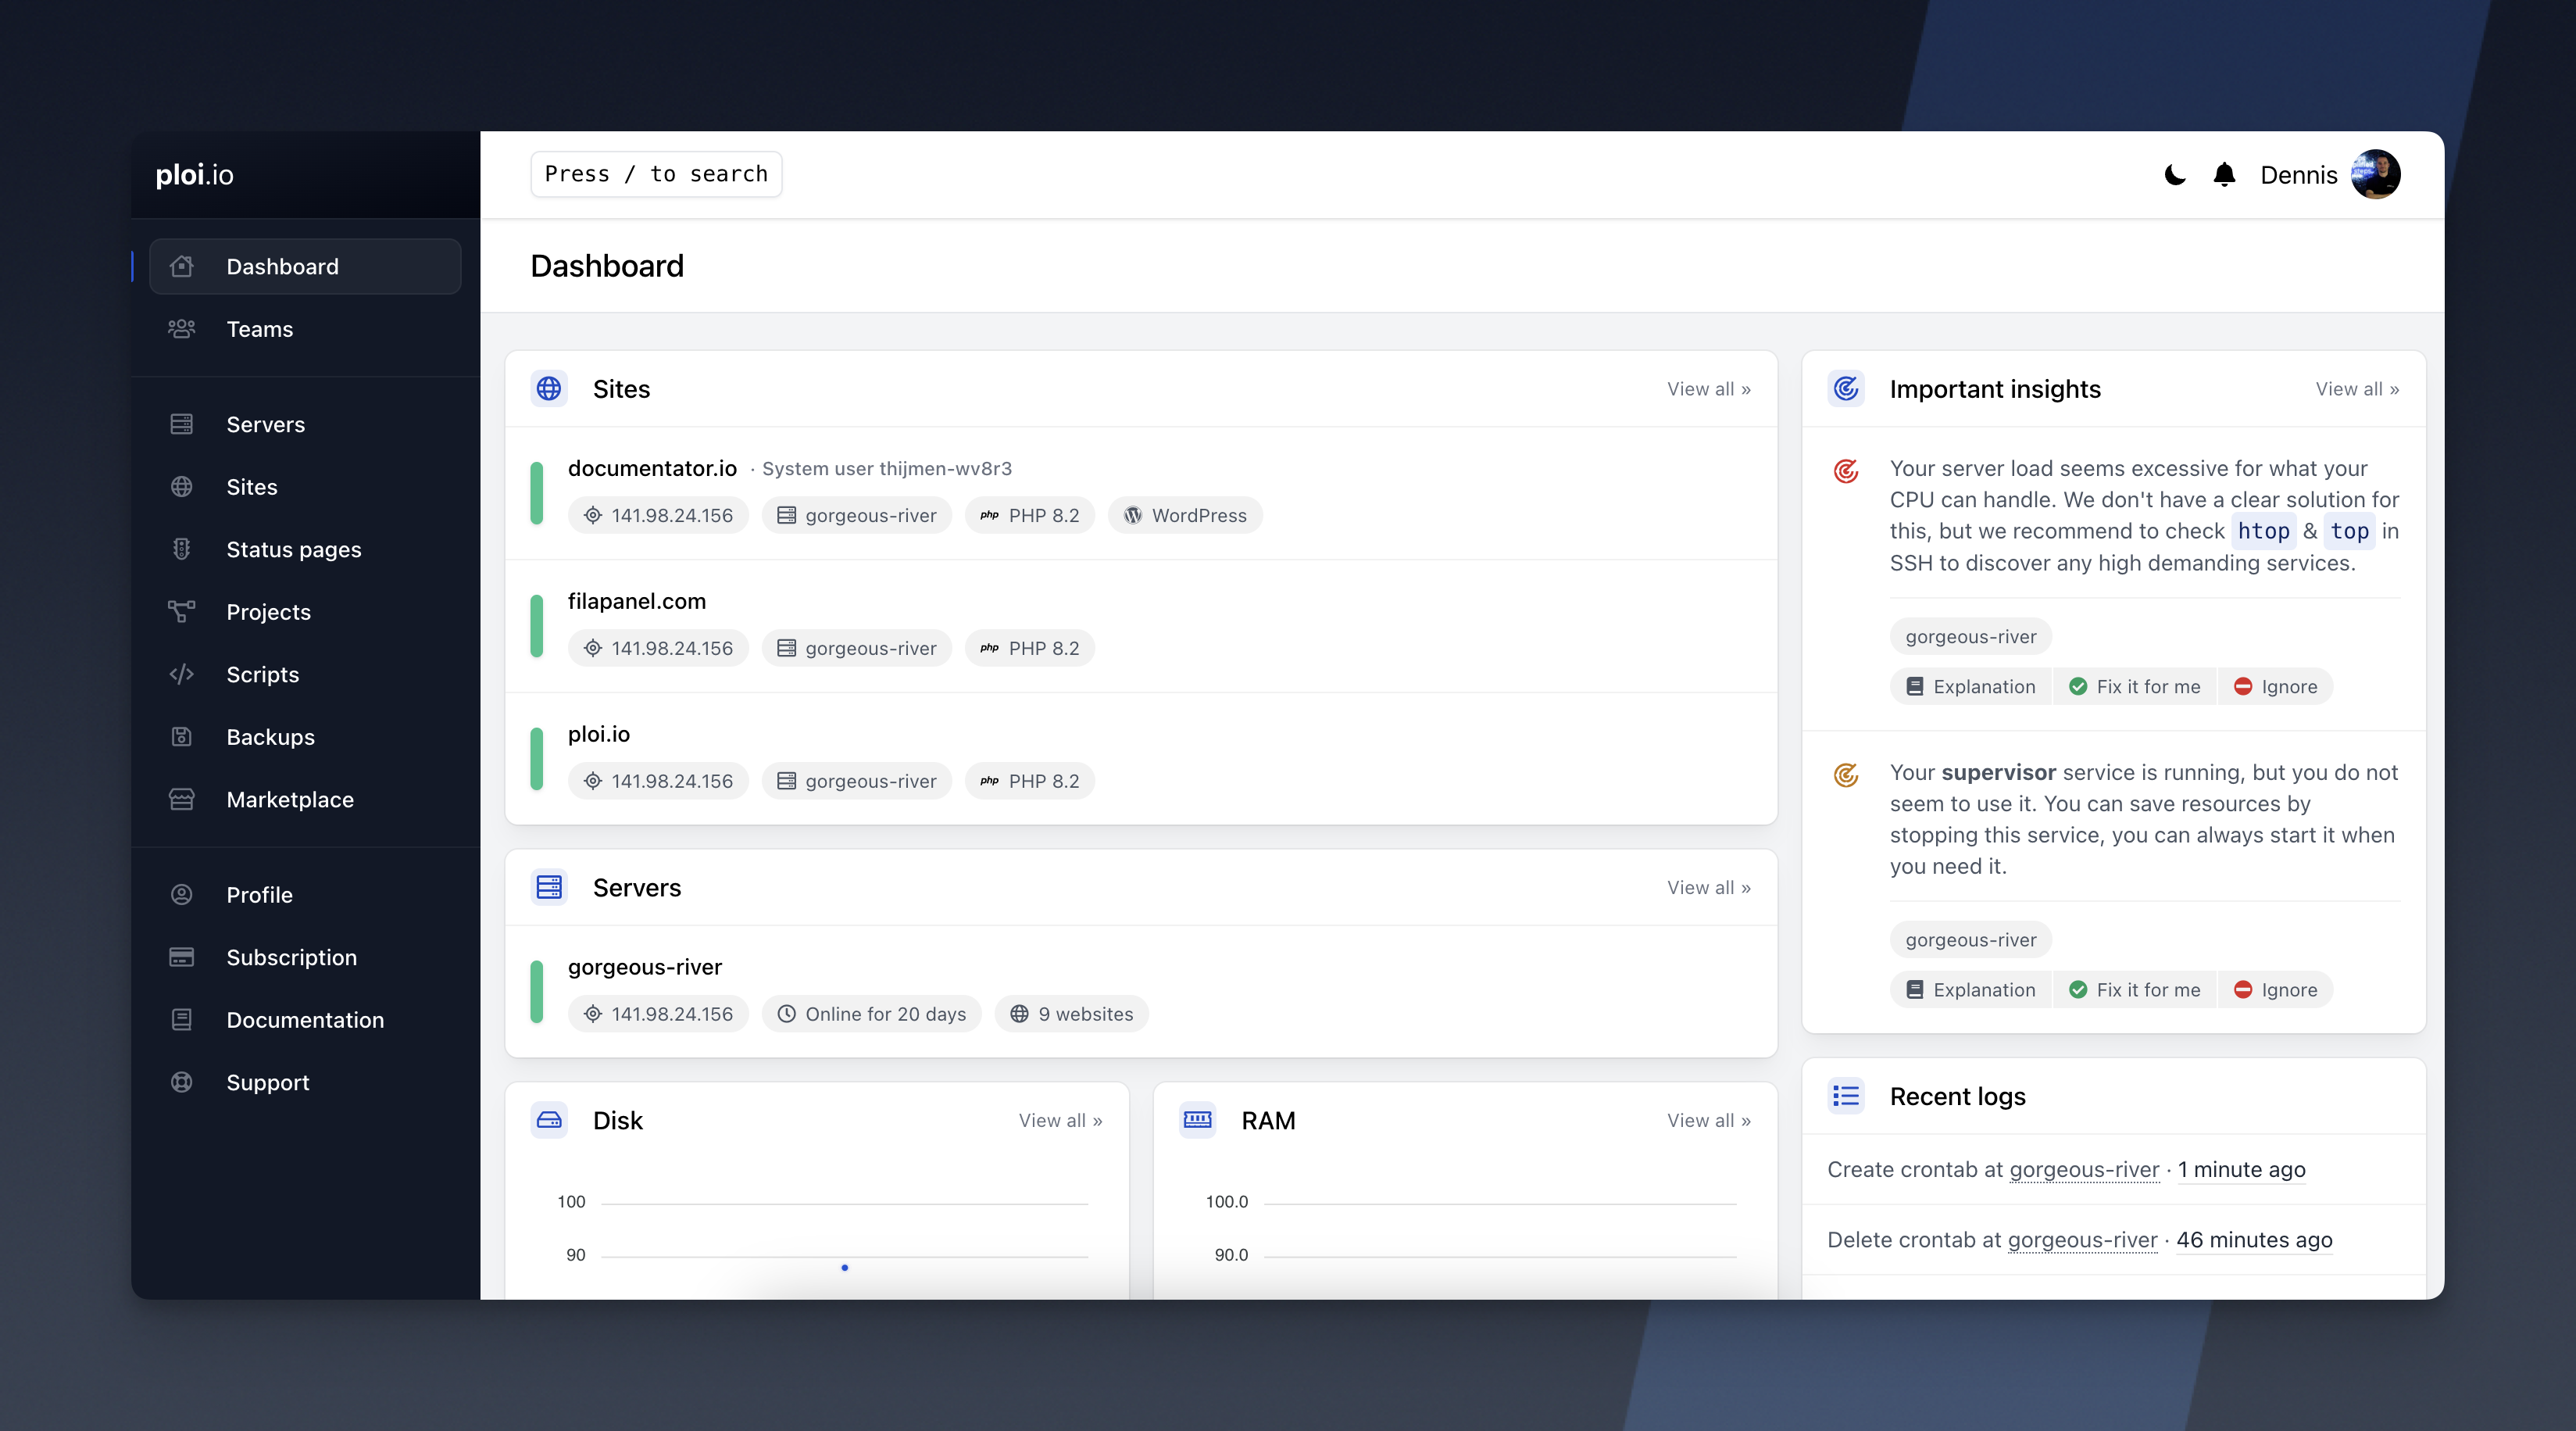Image resolution: width=2576 pixels, height=1431 pixels.
Task: Toggle dark mode moon icon
Action: click(2174, 175)
